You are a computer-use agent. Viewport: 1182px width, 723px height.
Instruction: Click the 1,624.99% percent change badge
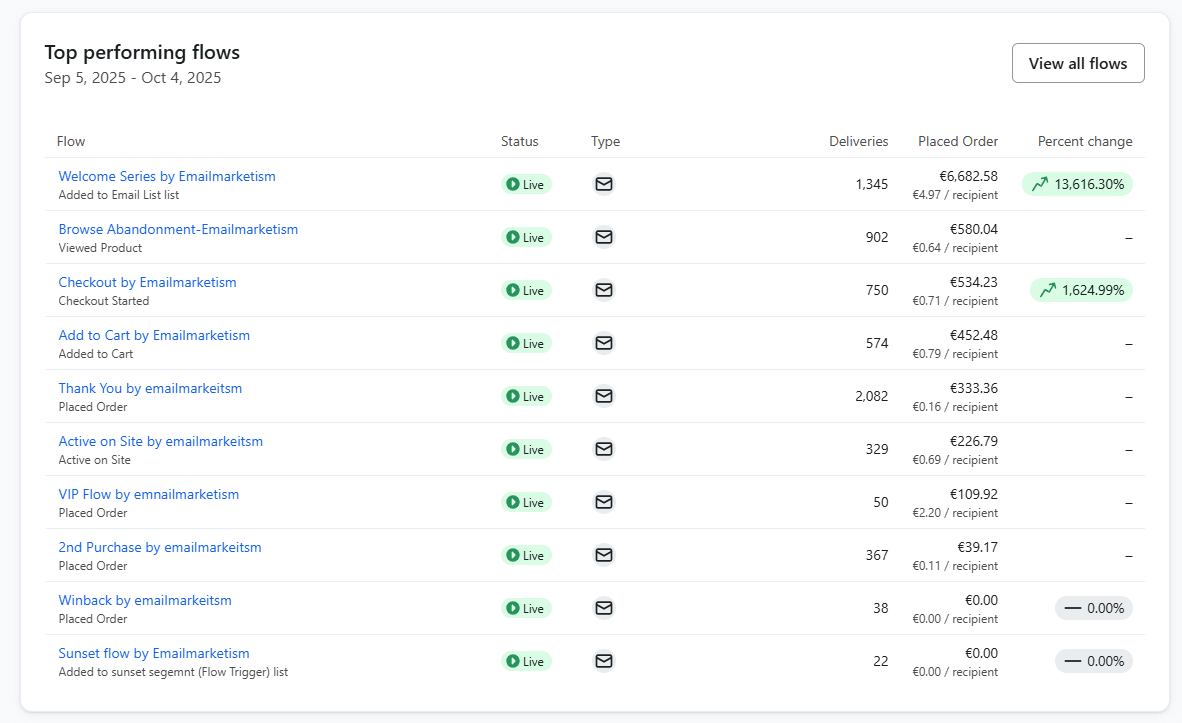1081,290
